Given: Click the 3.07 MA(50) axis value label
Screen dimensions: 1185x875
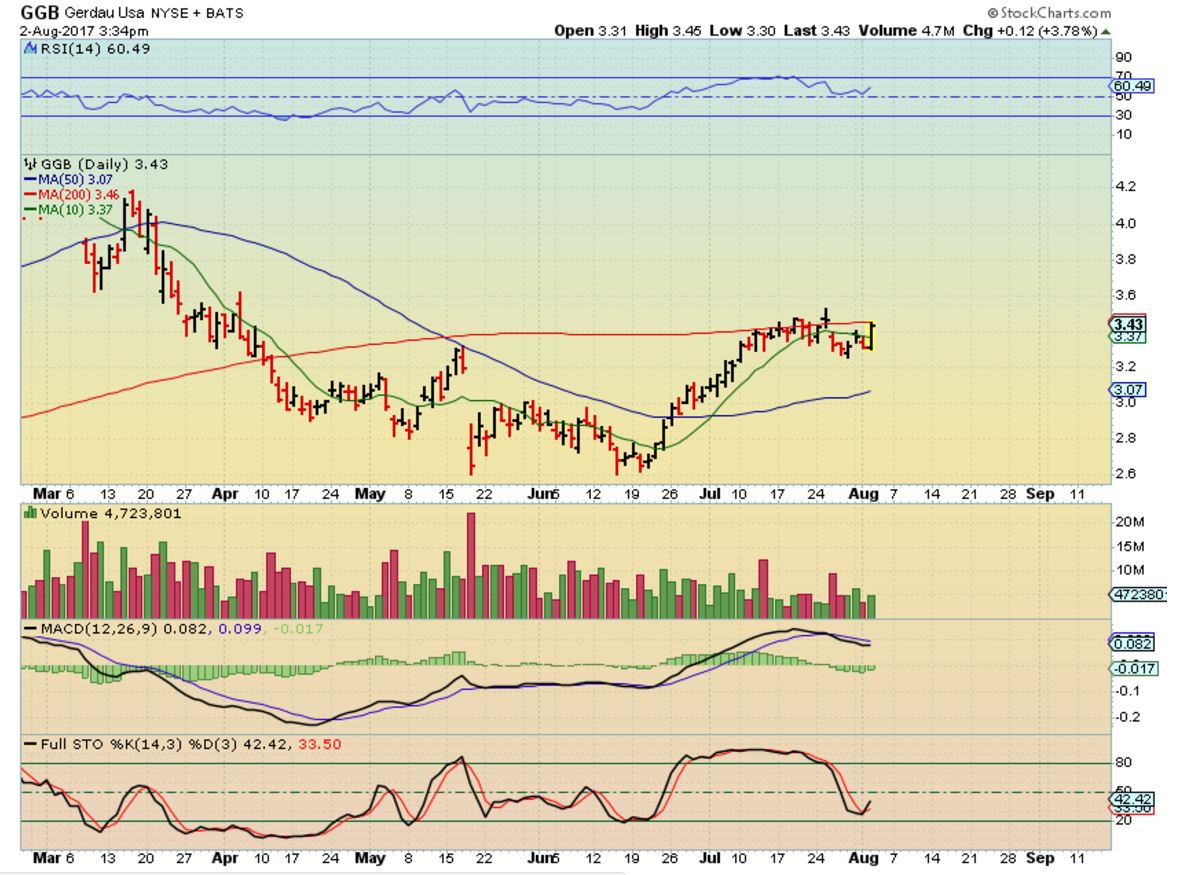Looking at the screenshot, I should pyautogui.click(x=1128, y=389).
